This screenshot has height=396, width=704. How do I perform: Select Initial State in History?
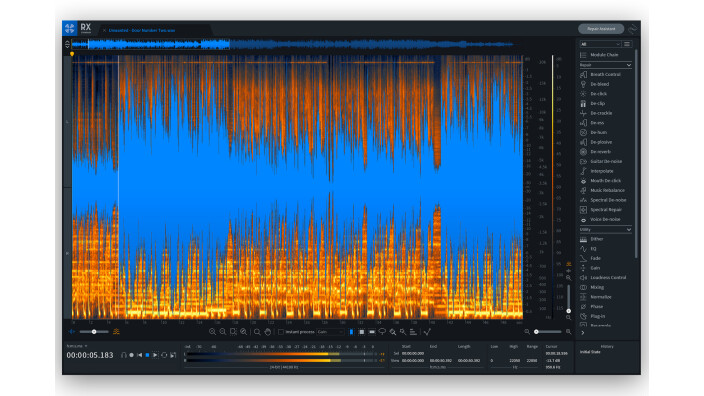590,352
